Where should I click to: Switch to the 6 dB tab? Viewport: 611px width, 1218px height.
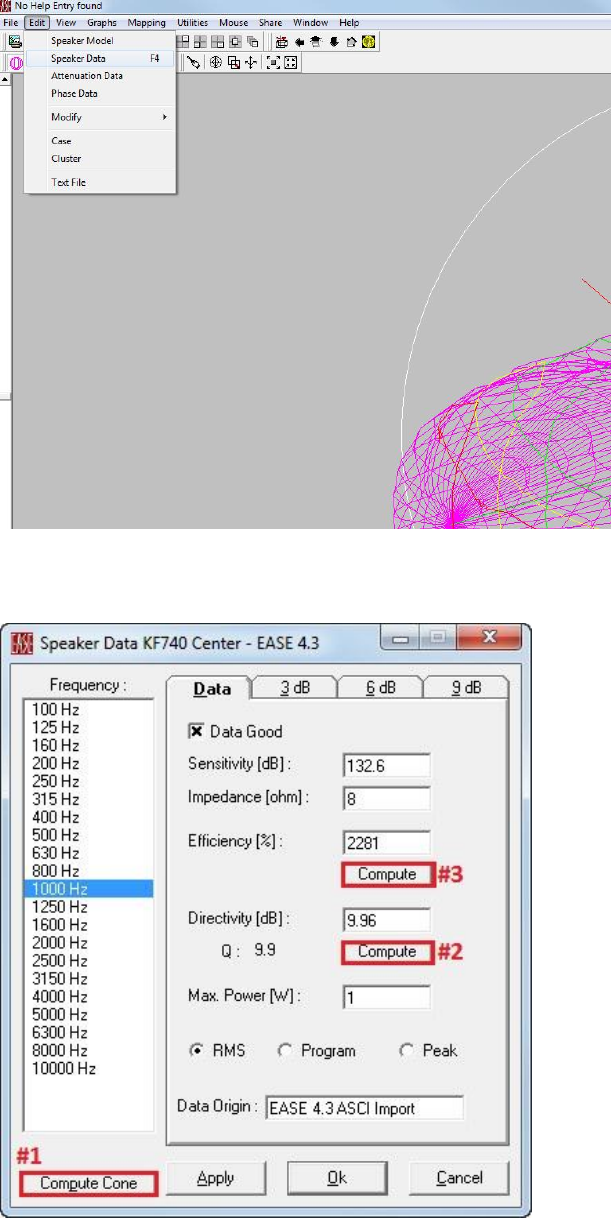(380, 688)
